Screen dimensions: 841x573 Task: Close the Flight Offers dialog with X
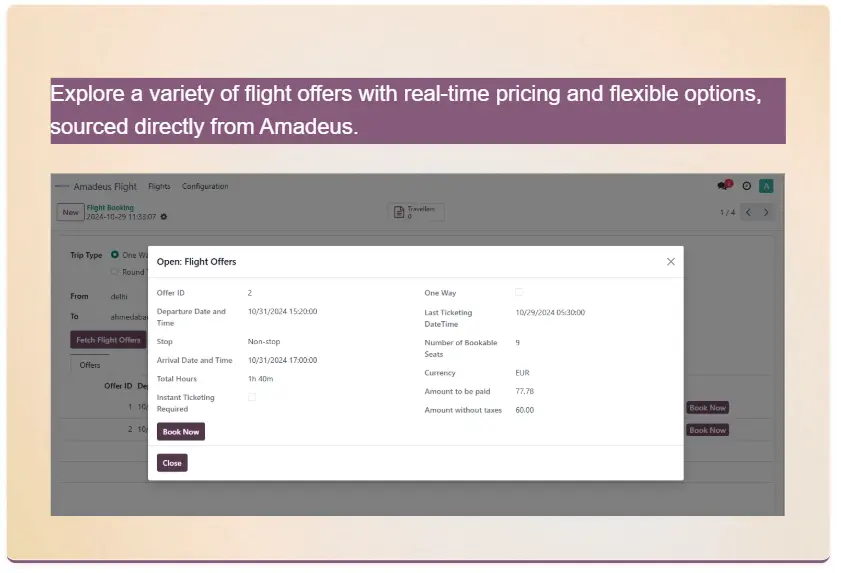[x=671, y=262]
